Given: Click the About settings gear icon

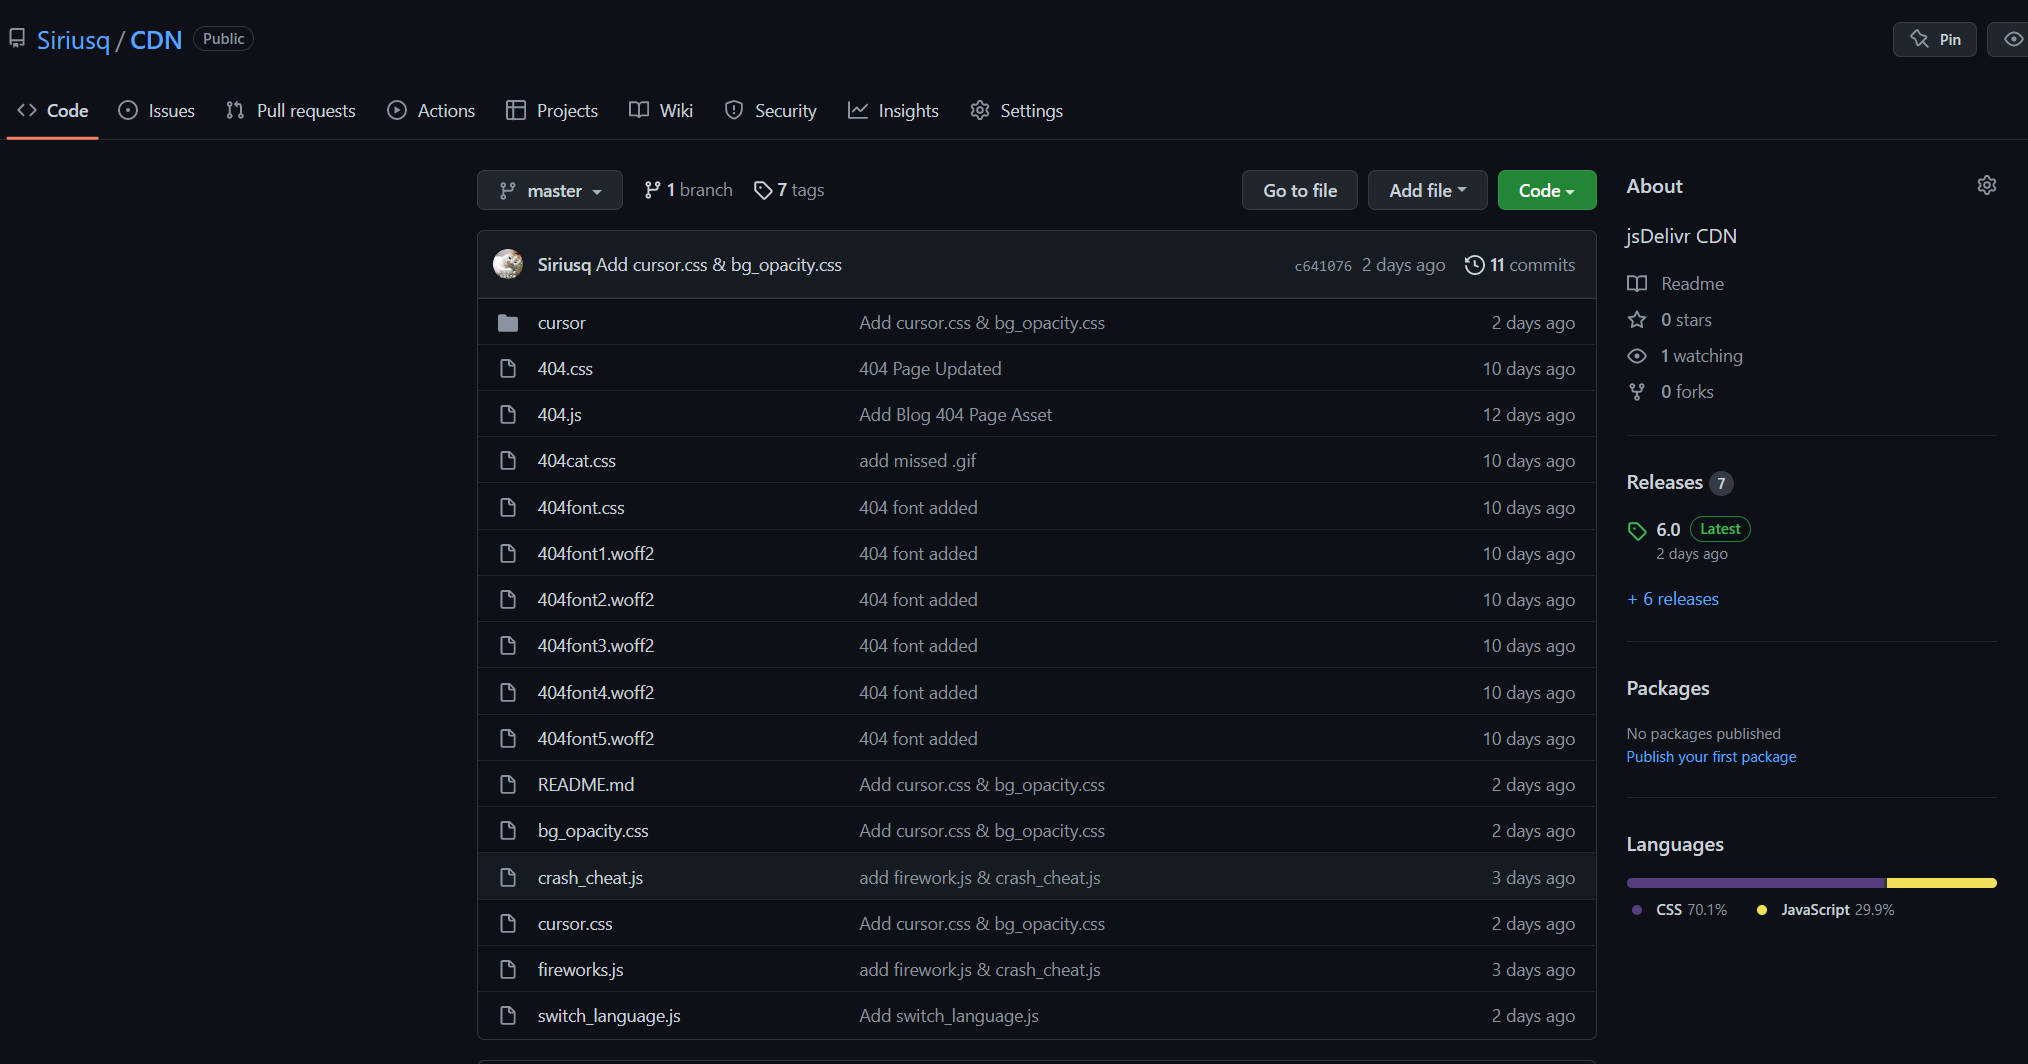Looking at the screenshot, I should tap(1986, 186).
